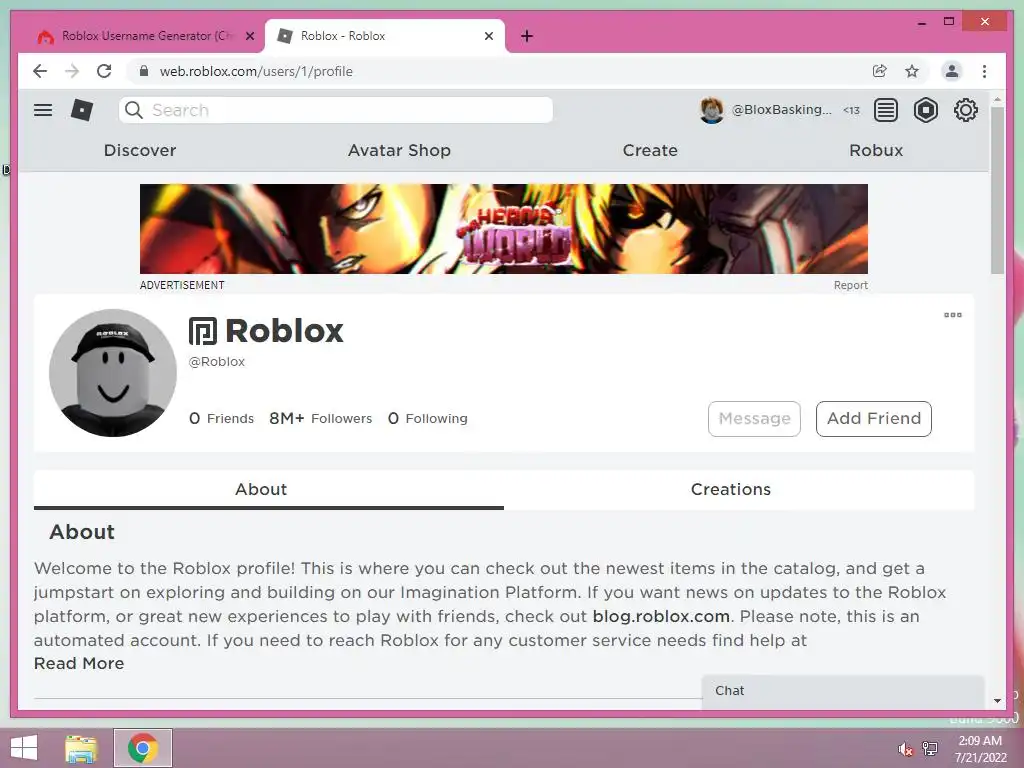Close the Roblox Username Generator tab
The image size is (1024, 768).
[x=249, y=36]
